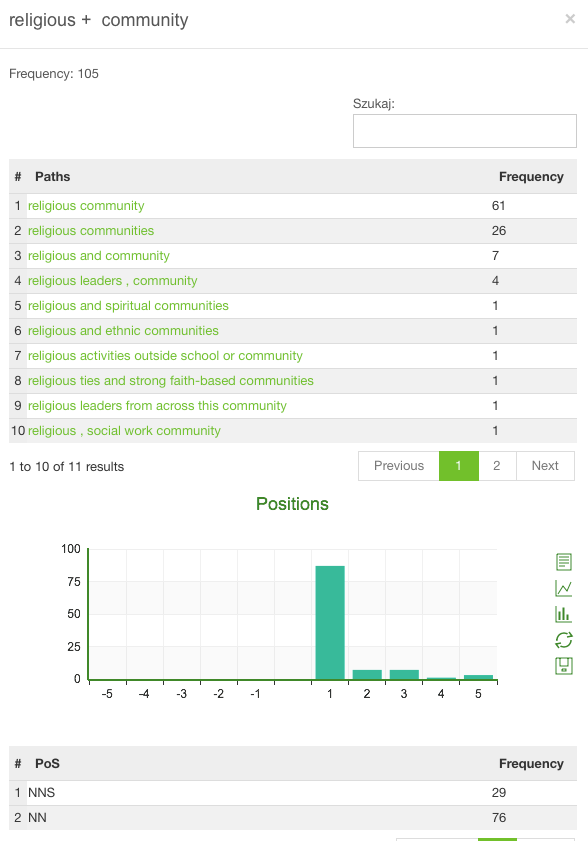Image resolution: width=588 pixels, height=841 pixels.
Task: Sort PoS table by PoS header
Action: (47, 763)
